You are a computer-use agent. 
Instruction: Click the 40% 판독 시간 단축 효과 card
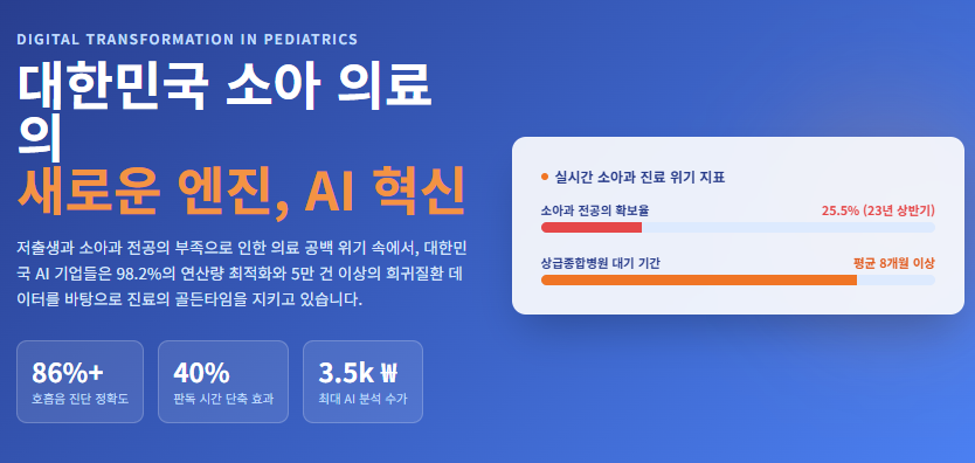point(223,382)
